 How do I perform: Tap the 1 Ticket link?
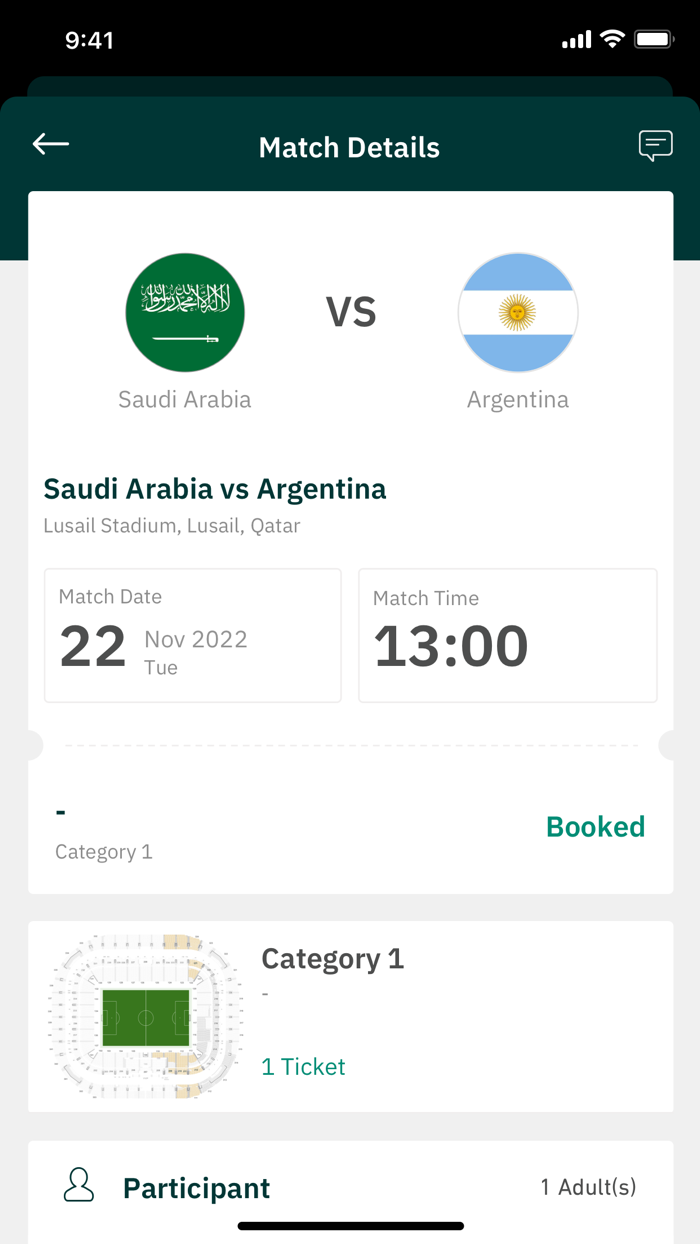(303, 1067)
